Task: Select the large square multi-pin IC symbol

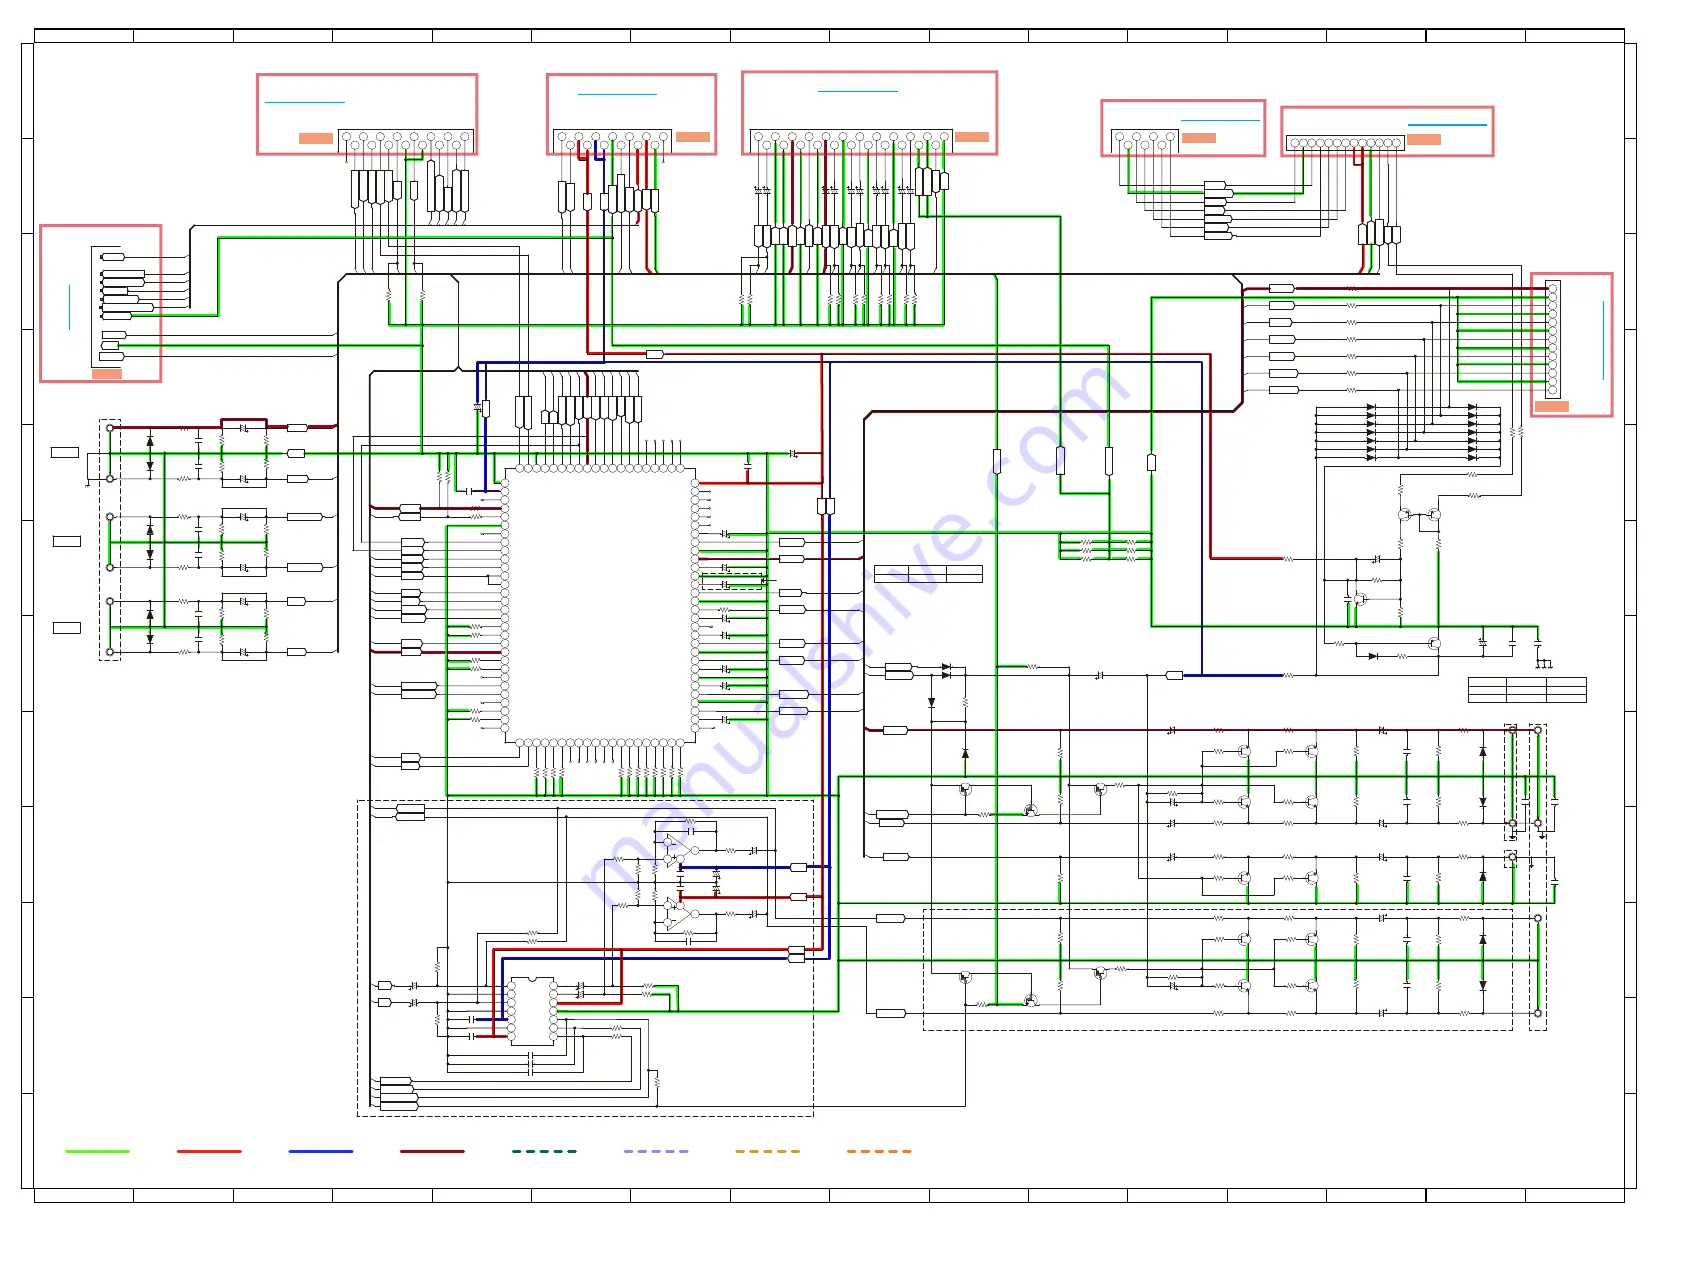Action: (x=600, y=605)
